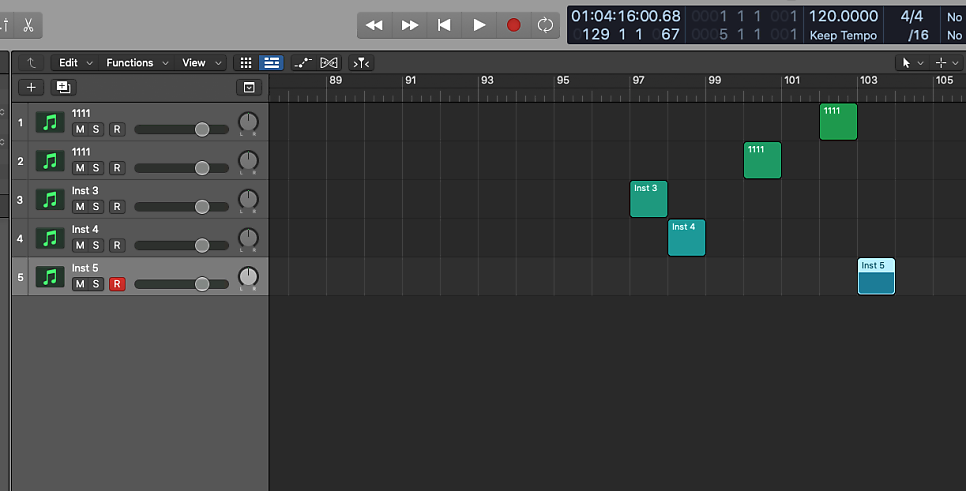
Task: Mute the Inst 5 track
Action: click(x=79, y=284)
